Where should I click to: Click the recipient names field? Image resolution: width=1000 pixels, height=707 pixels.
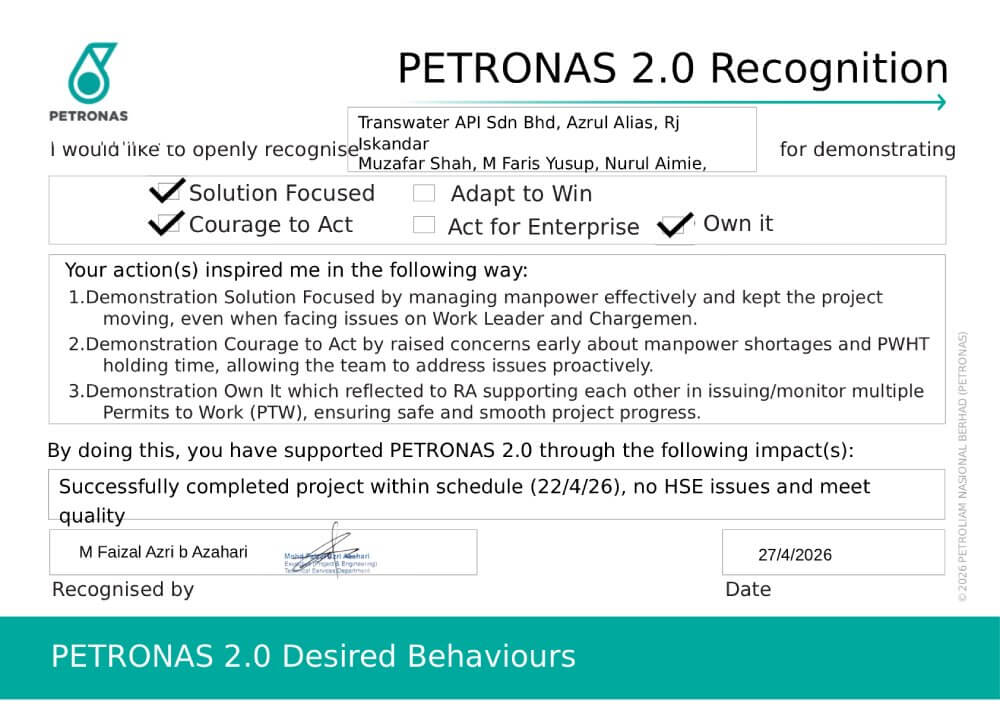coord(552,140)
